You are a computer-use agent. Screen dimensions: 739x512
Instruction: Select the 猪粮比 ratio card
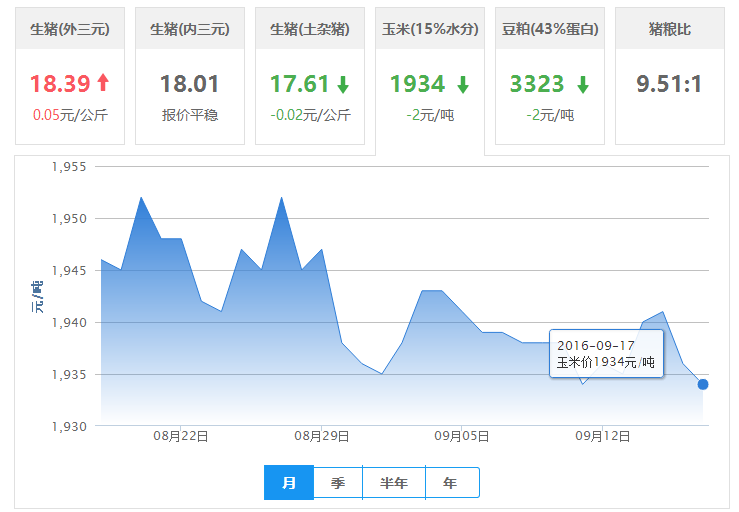click(x=670, y=76)
